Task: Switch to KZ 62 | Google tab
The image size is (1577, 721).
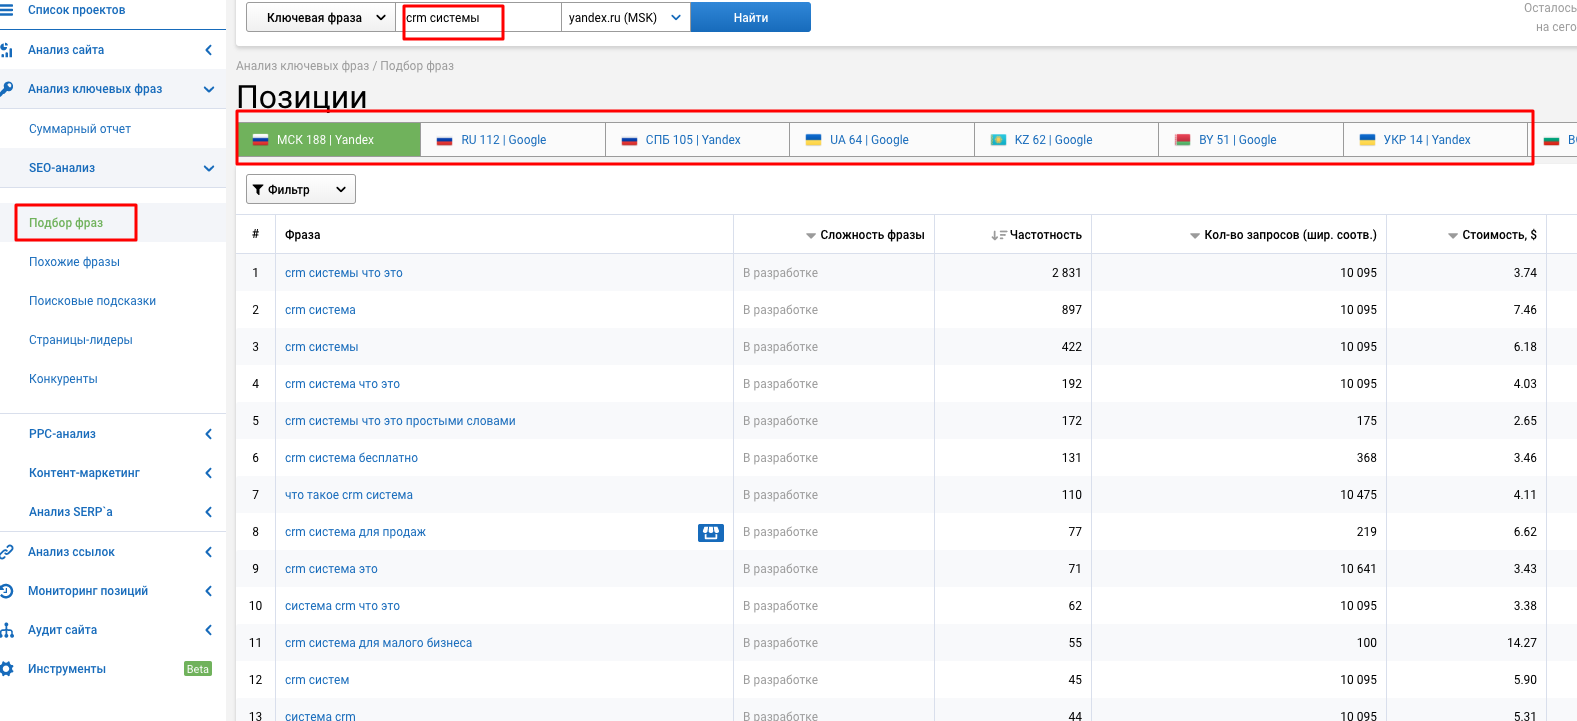Action: 1066,140
